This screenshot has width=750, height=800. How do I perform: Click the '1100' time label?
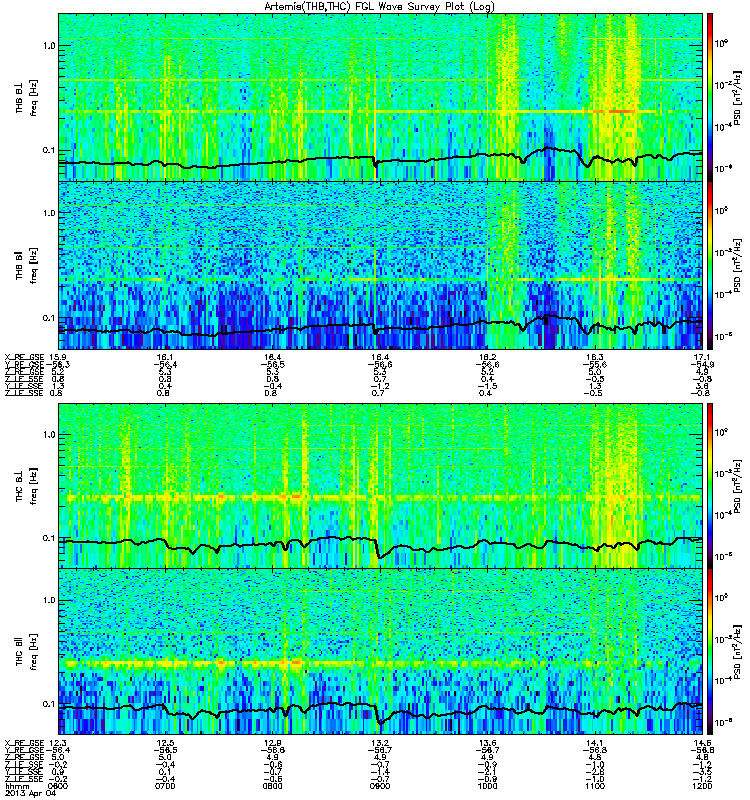(x=595, y=786)
